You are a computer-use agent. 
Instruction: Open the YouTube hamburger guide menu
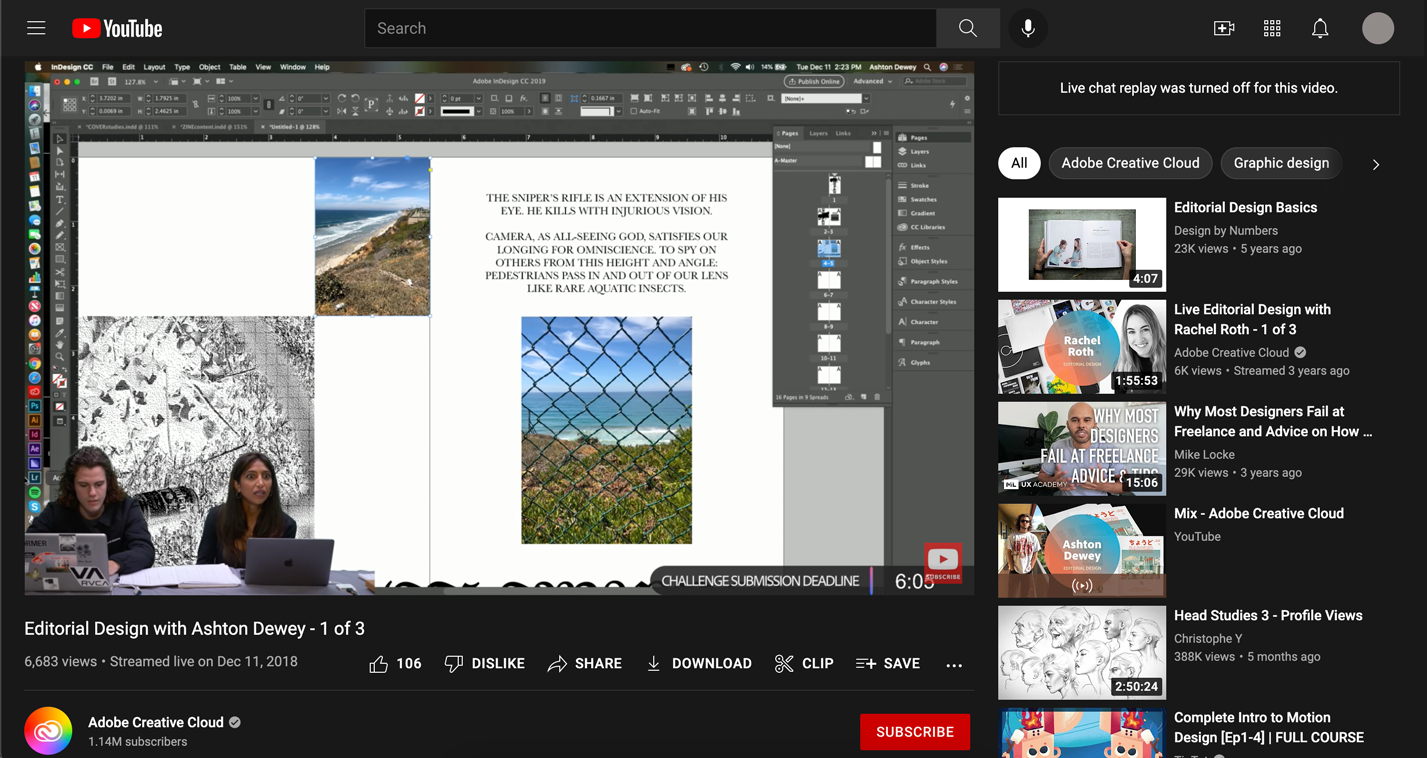tap(36, 28)
